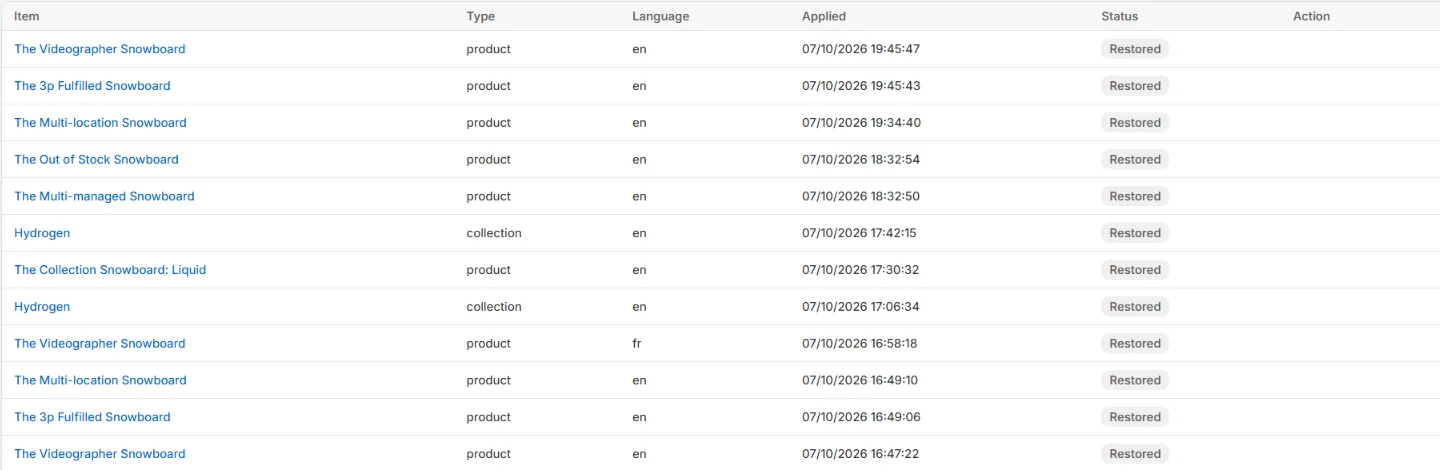This screenshot has width=1440, height=470.
Task: Open The Collection Snowboard: Liquid link
Action: [x=110, y=270]
